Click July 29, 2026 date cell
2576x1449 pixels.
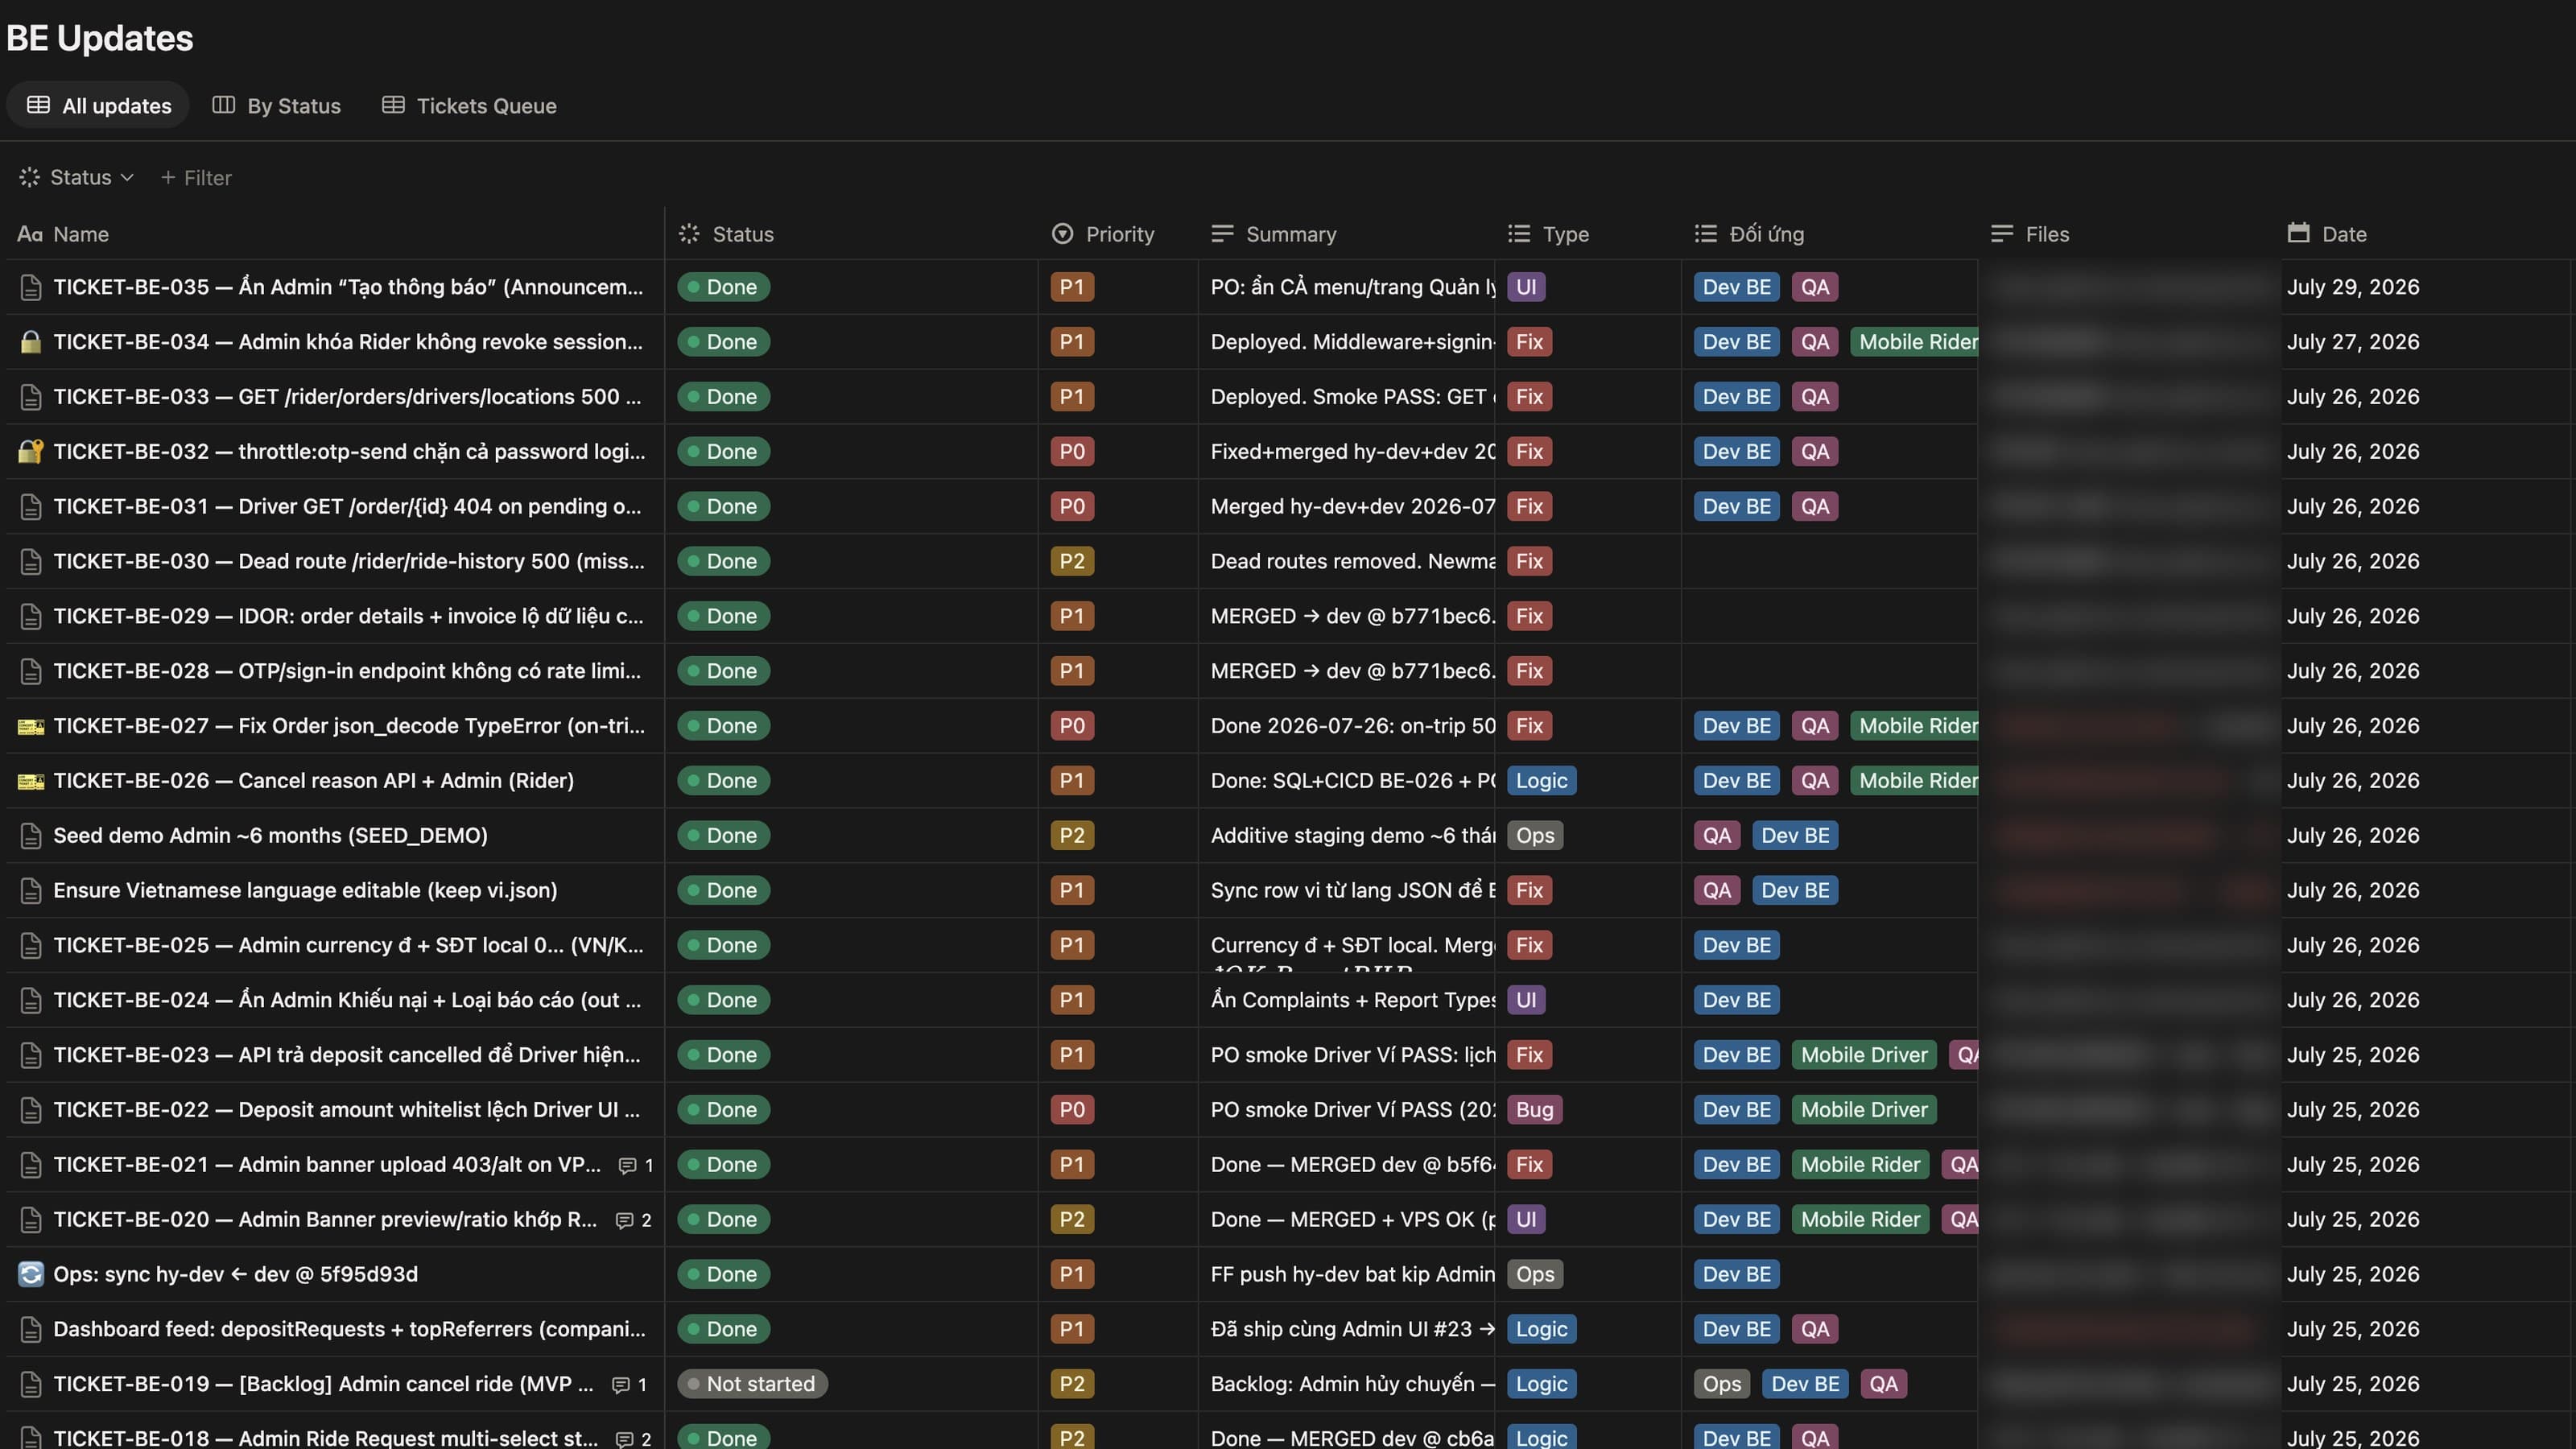pos(2353,287)
